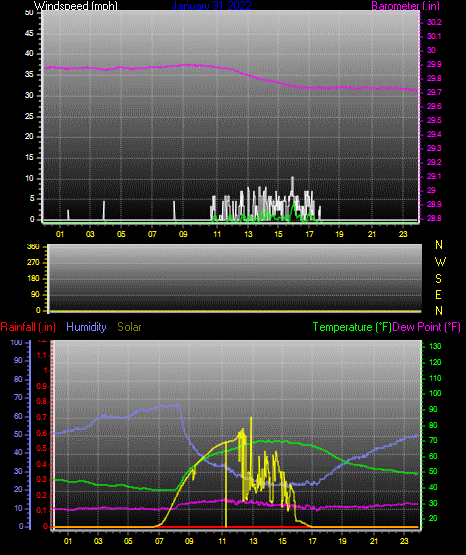Image resolution: width=466 pixels, height=555 pixels.
Task: Click the 50 humidity scale value
Action: coord(18,434)
